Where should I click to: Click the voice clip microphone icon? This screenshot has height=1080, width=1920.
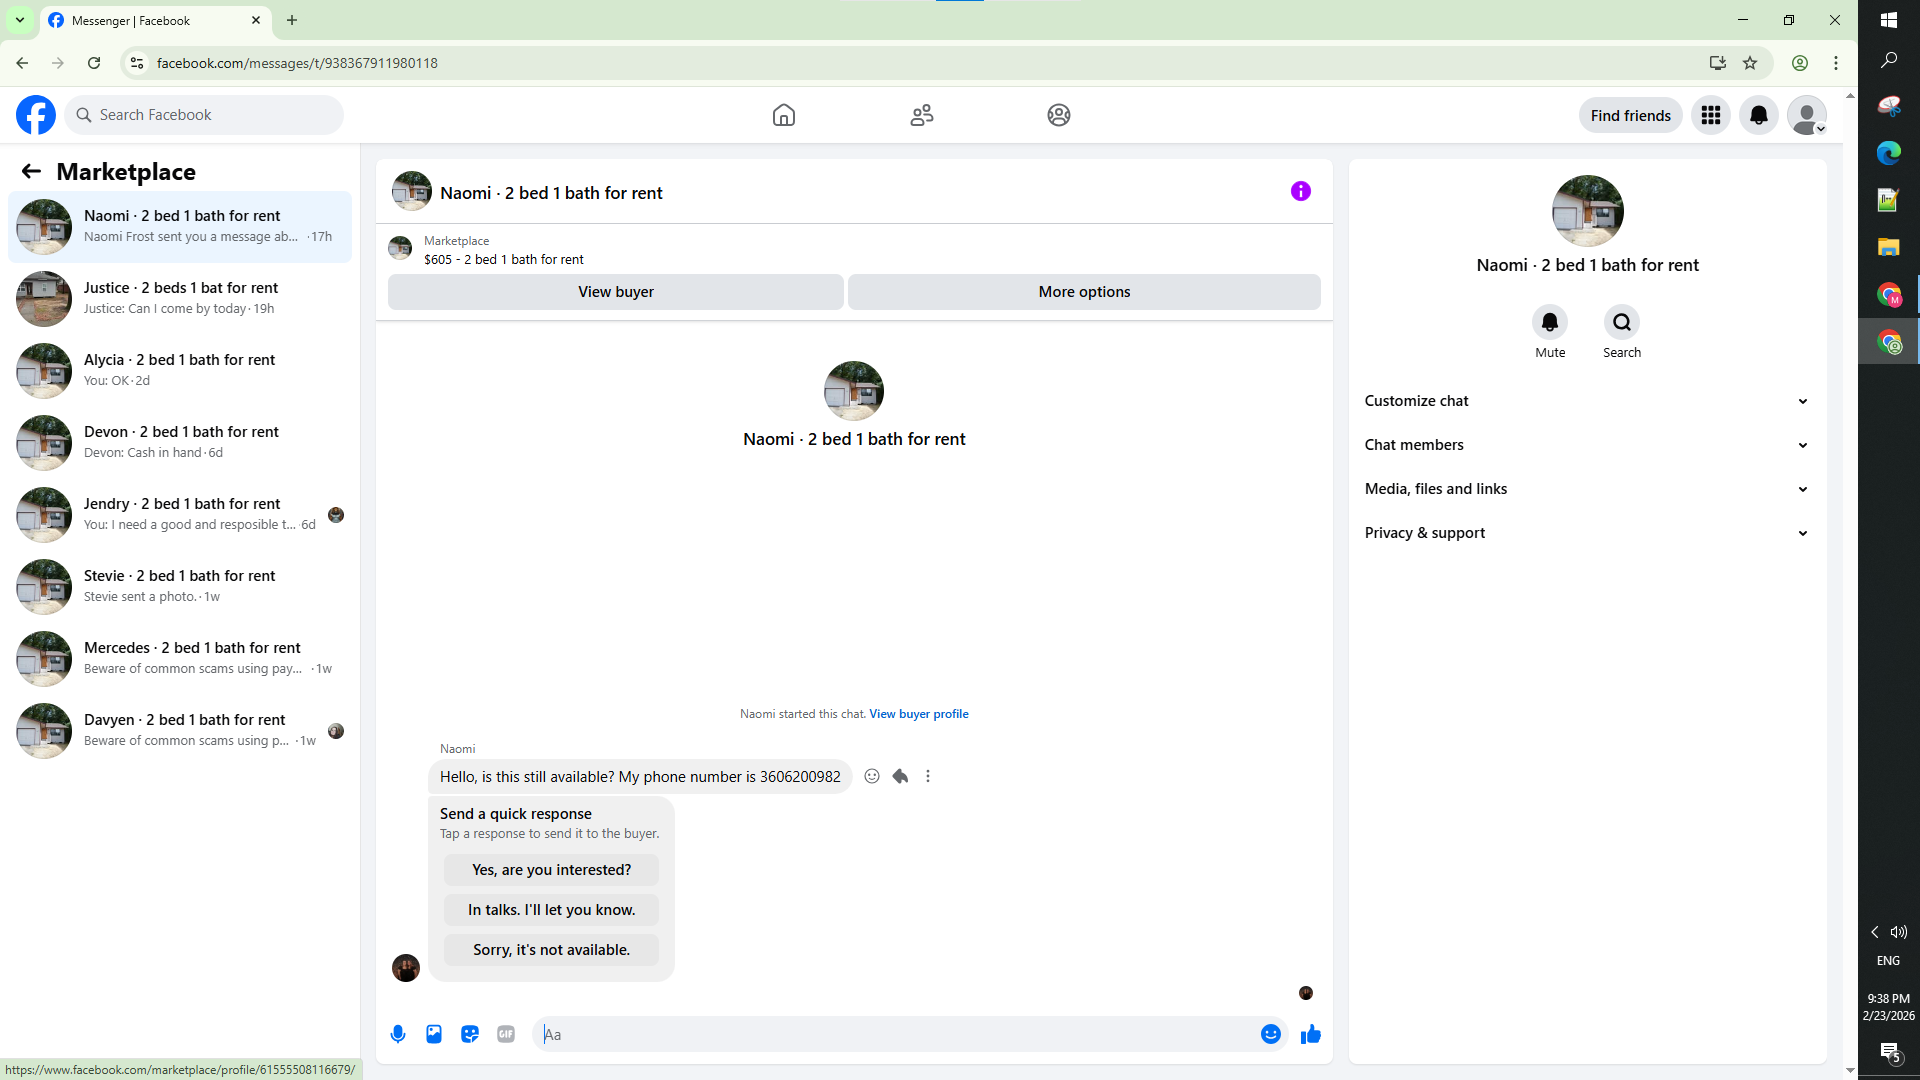tap(398, 1034)
